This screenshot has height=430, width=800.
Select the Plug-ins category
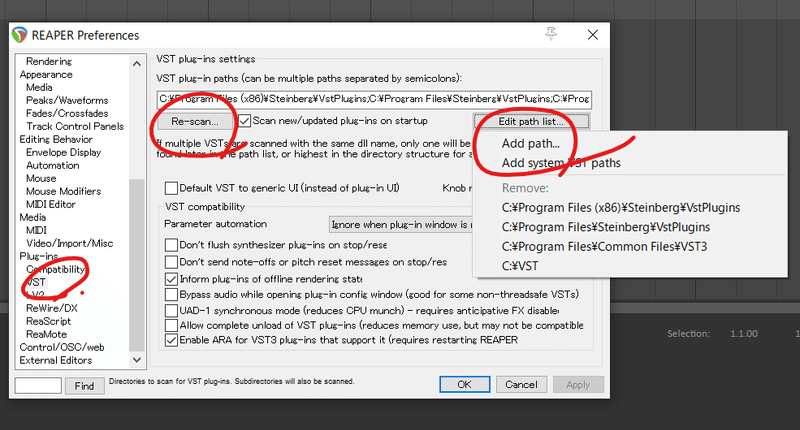(38, 256)
